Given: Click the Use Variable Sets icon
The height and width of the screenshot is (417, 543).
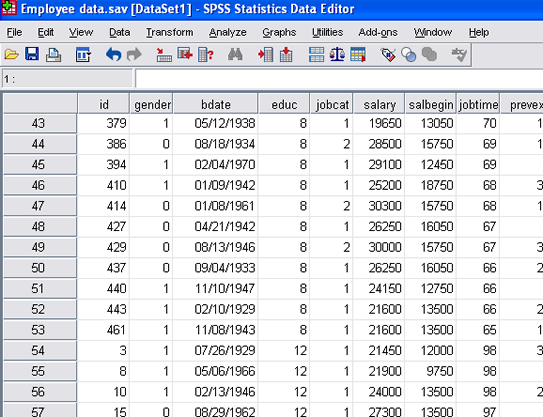Looking at the screenshot, I should point(409,55).
